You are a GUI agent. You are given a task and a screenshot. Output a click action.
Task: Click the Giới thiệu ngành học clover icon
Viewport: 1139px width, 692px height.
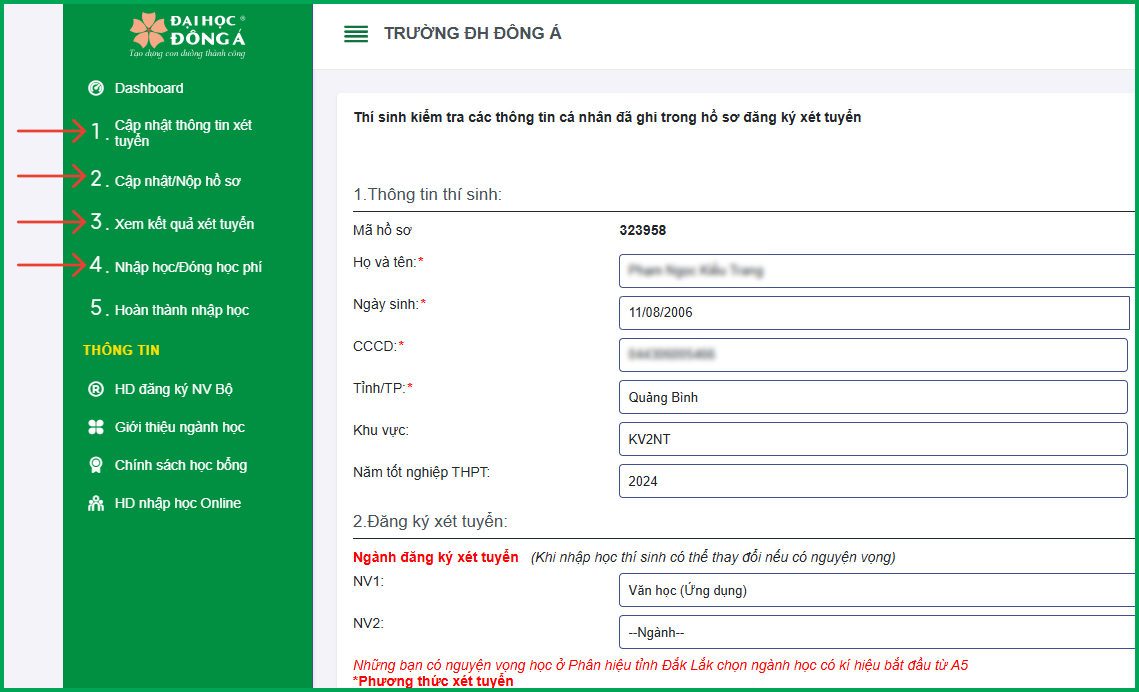tap(96, 427)
